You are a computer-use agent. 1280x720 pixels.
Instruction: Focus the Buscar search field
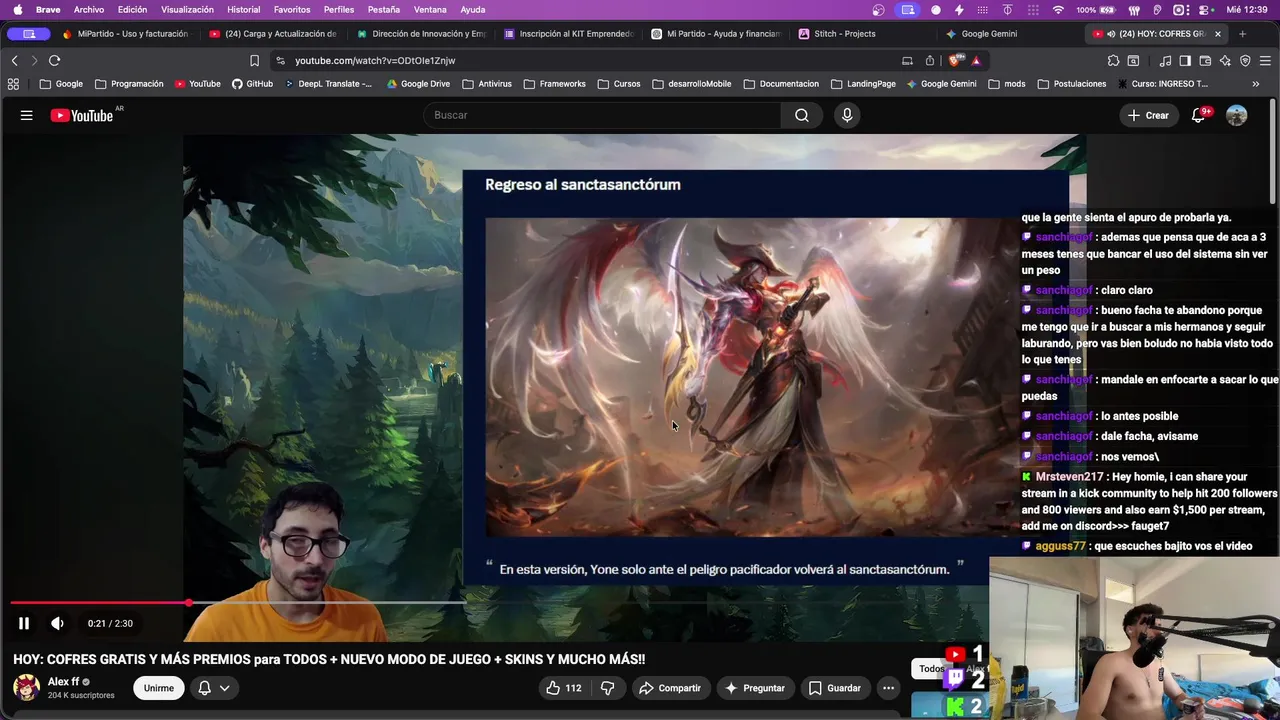(602, 115)
